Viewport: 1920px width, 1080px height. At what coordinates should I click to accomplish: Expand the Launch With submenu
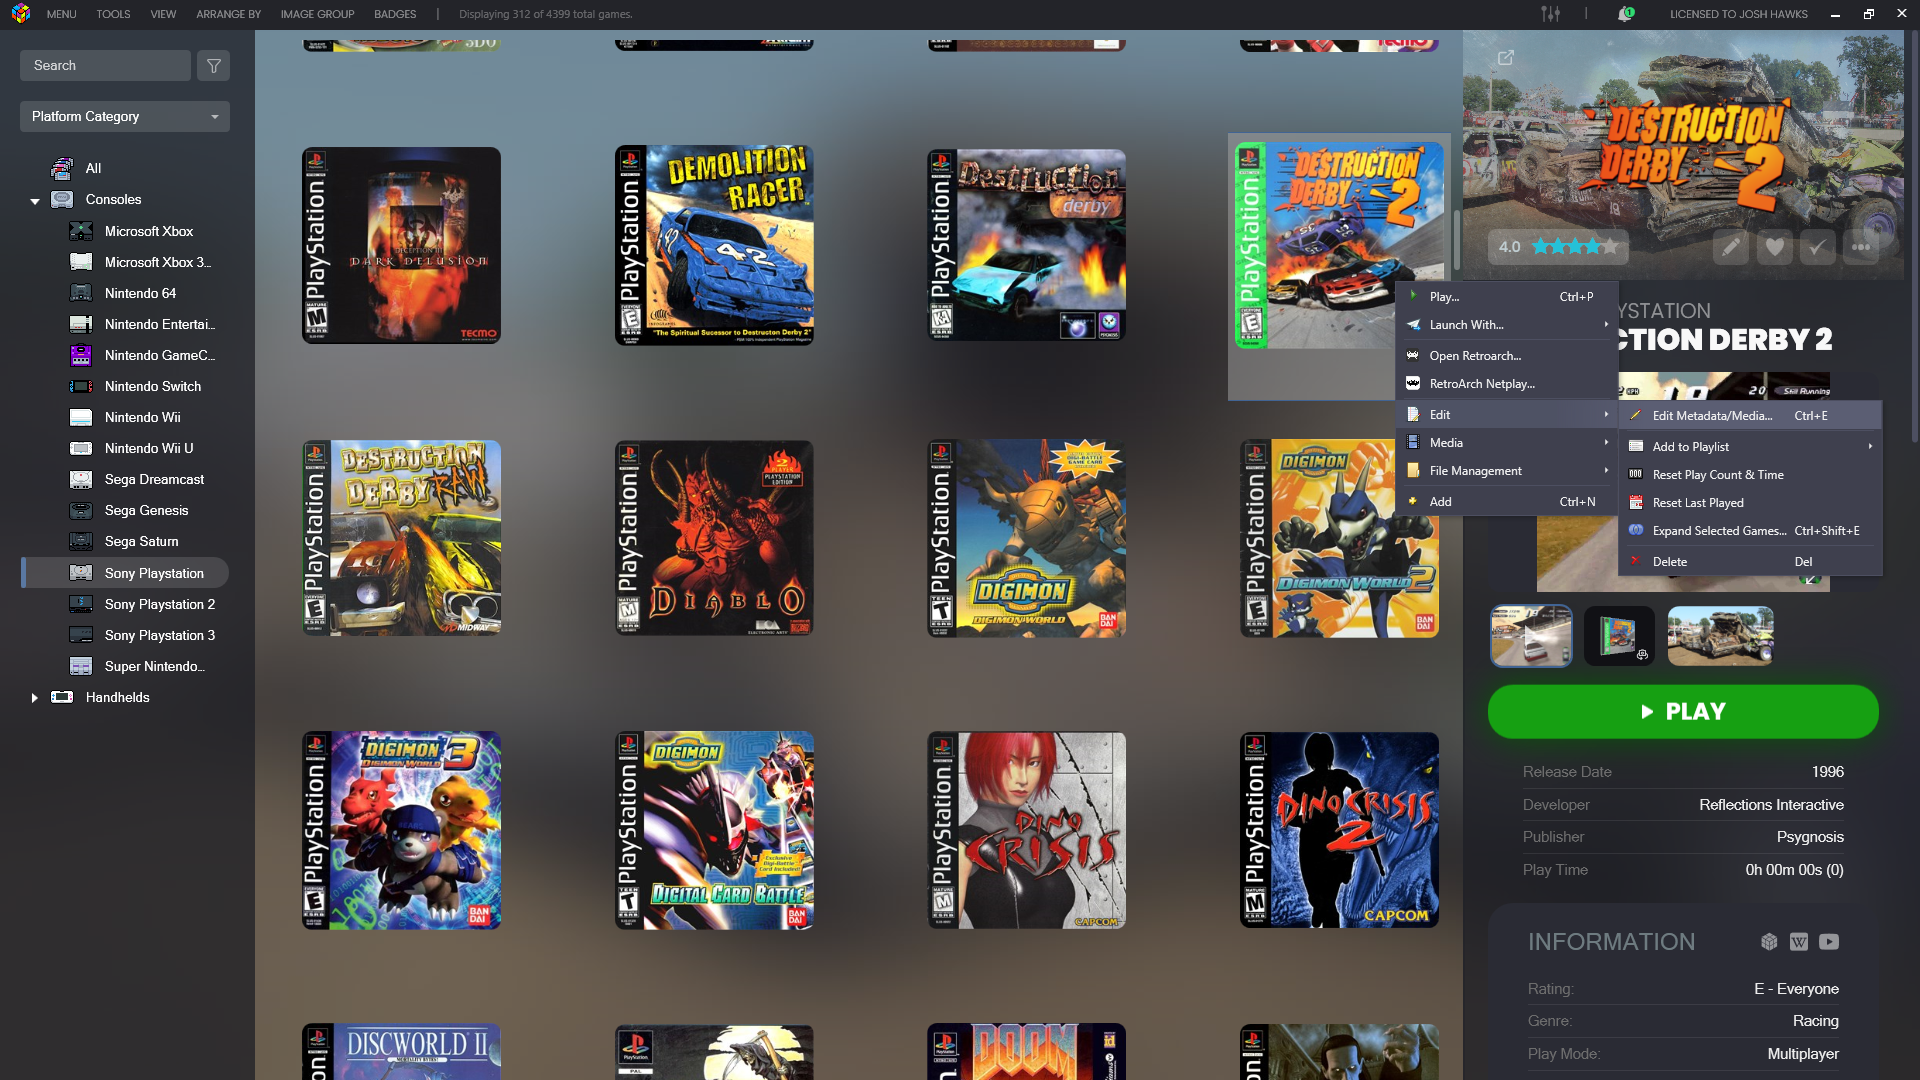[x=1508, y=325]
